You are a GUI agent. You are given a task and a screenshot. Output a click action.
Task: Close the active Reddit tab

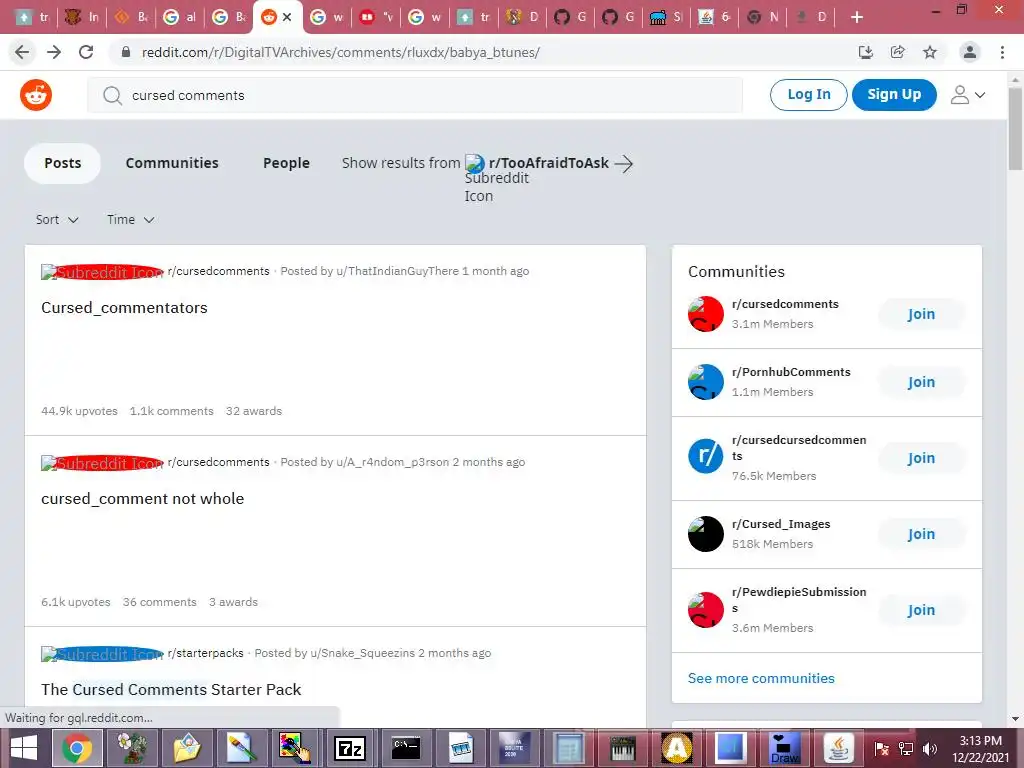point(287,18)
